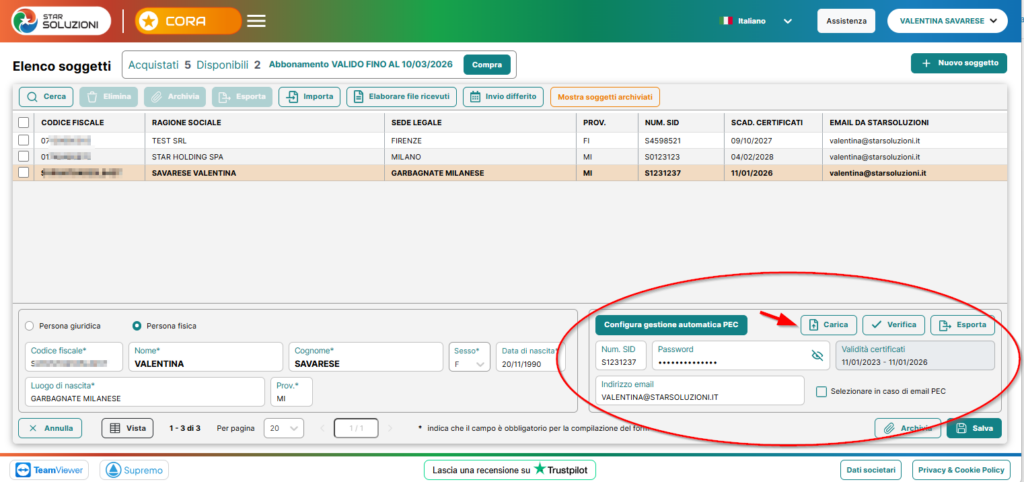The image size is (1024, 482).
Task: Launch TeamViewer from the footer
Action: pos(50,470)
